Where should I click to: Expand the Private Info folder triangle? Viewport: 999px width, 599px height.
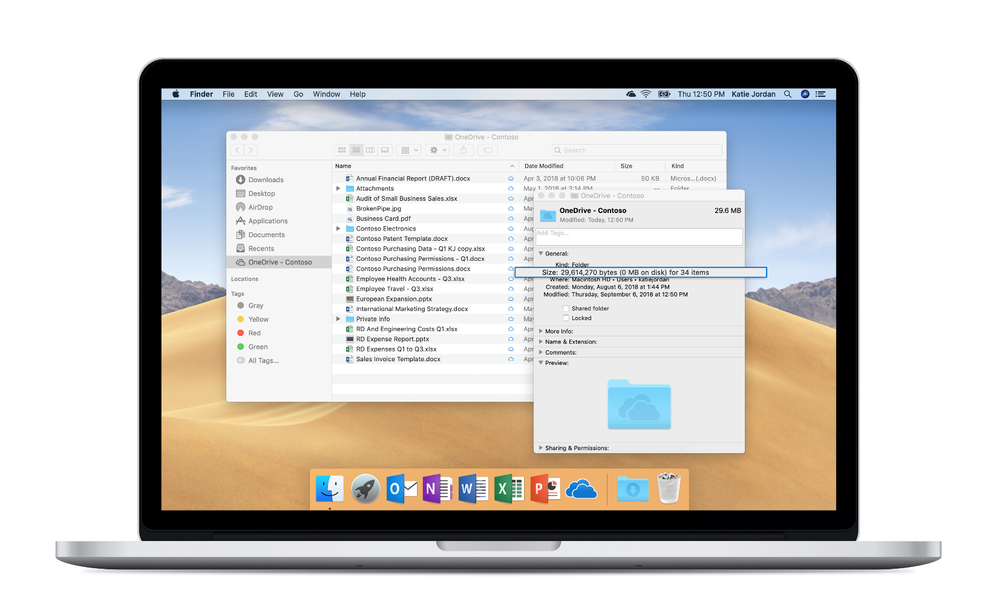point(338,319)
